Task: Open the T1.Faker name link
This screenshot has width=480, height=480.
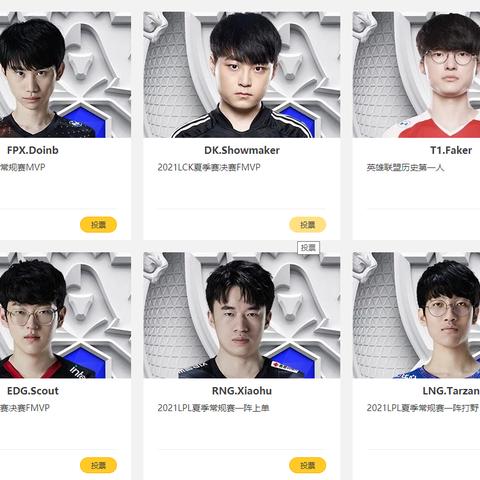Action: coord(451,150)
